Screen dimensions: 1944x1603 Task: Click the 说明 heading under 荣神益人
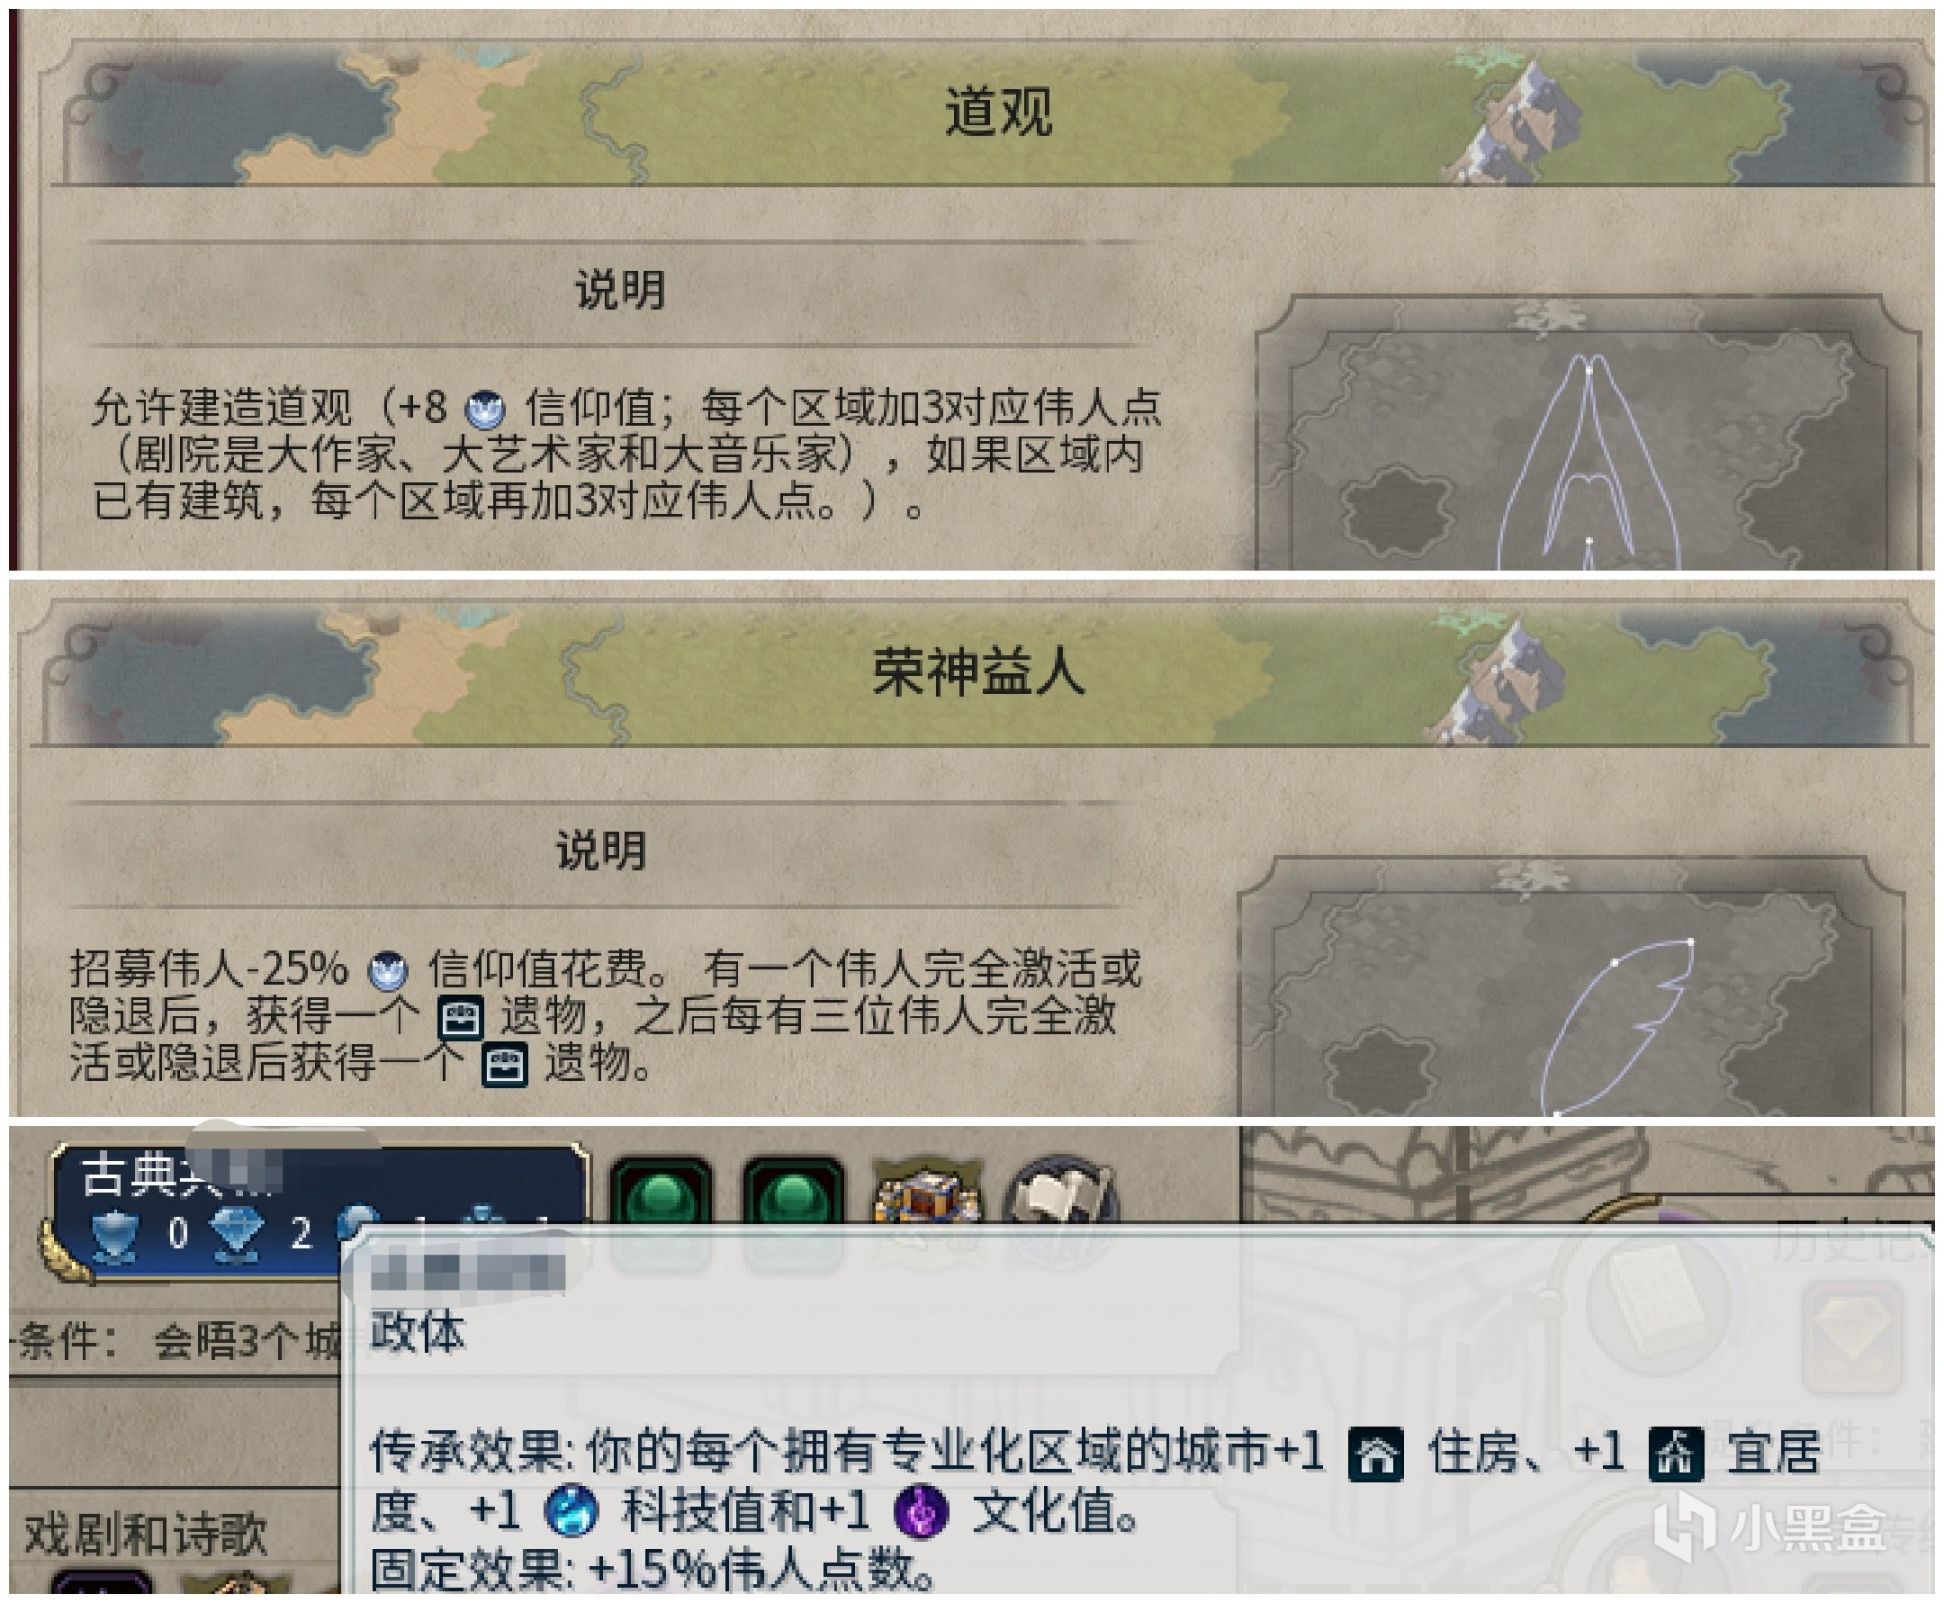[x=601, y=851]
